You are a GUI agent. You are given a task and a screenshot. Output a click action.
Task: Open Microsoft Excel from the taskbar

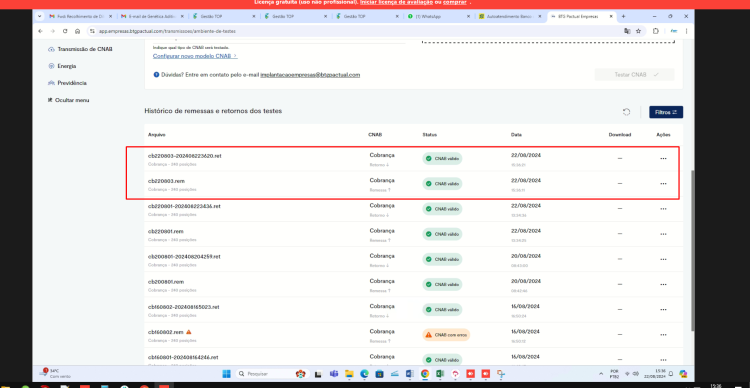point(440,374)
